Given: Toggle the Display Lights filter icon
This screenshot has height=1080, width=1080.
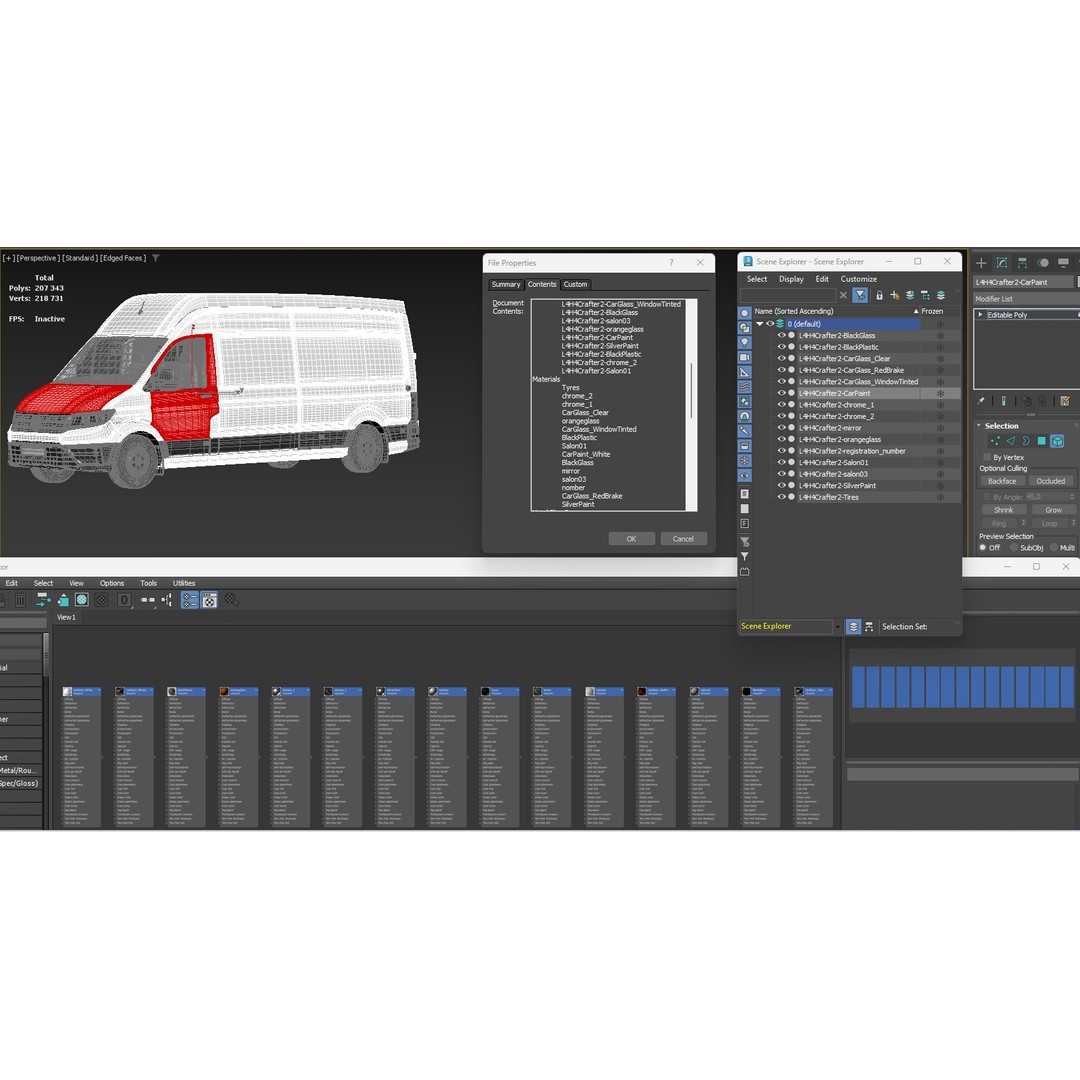Looking at the screenshot, I should pos(745,342).
